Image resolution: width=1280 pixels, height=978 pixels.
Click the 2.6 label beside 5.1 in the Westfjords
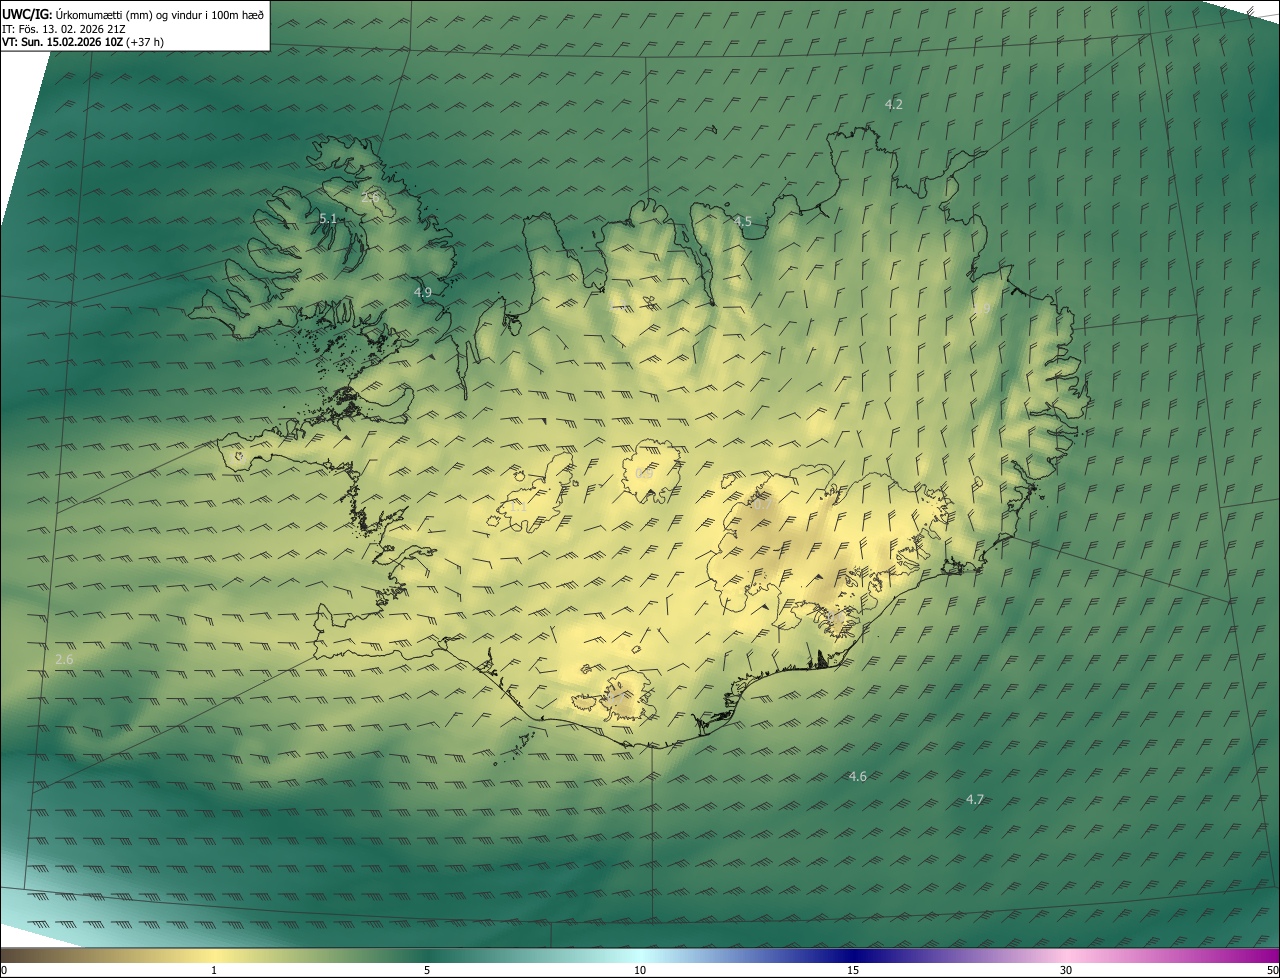(x=369, y=197)
